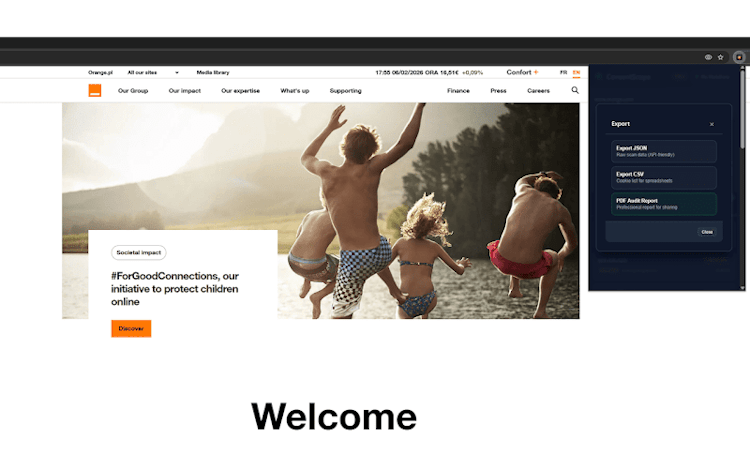Open the Our Group menu
The width and height of the screenshot is (750, 469).
[133, 91]
